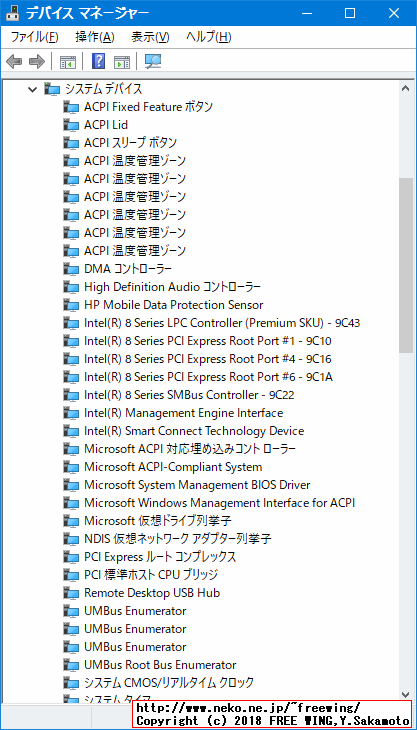
Task: Click icon beside Remote Desktop USB Hub
Action: (71, 593)
